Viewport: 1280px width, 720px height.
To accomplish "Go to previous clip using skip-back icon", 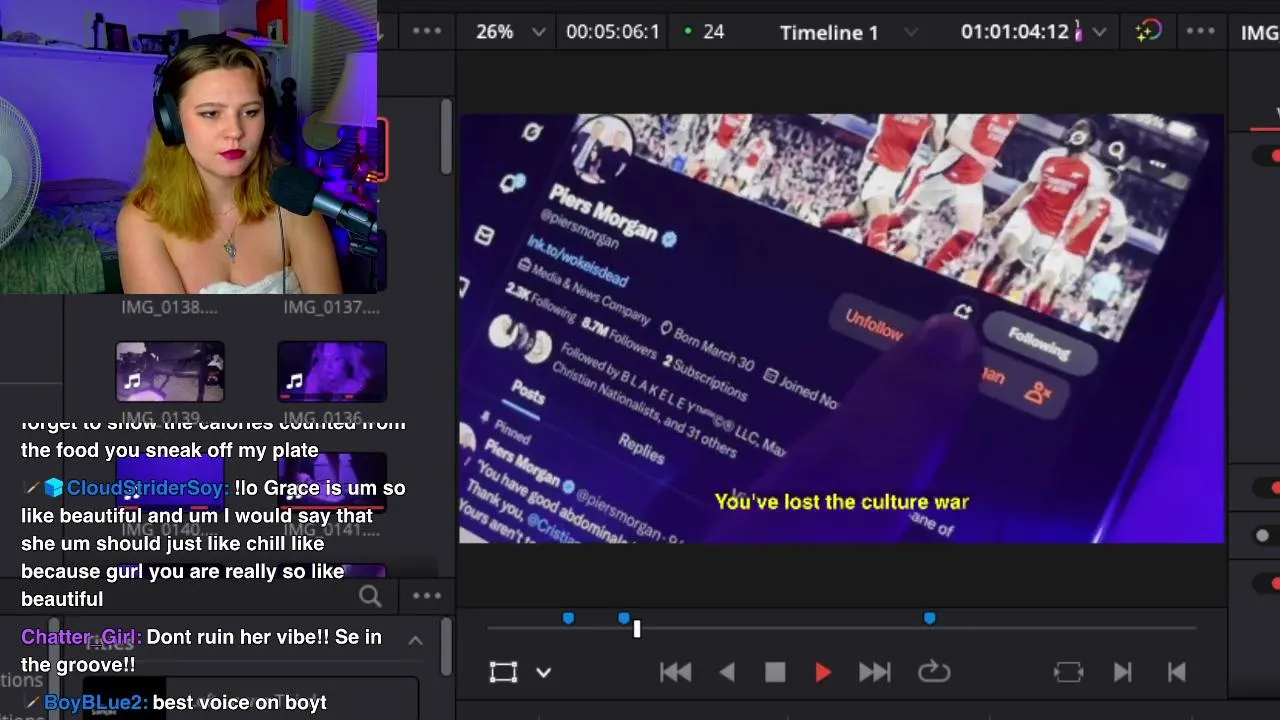I will tap(1176, 672).
